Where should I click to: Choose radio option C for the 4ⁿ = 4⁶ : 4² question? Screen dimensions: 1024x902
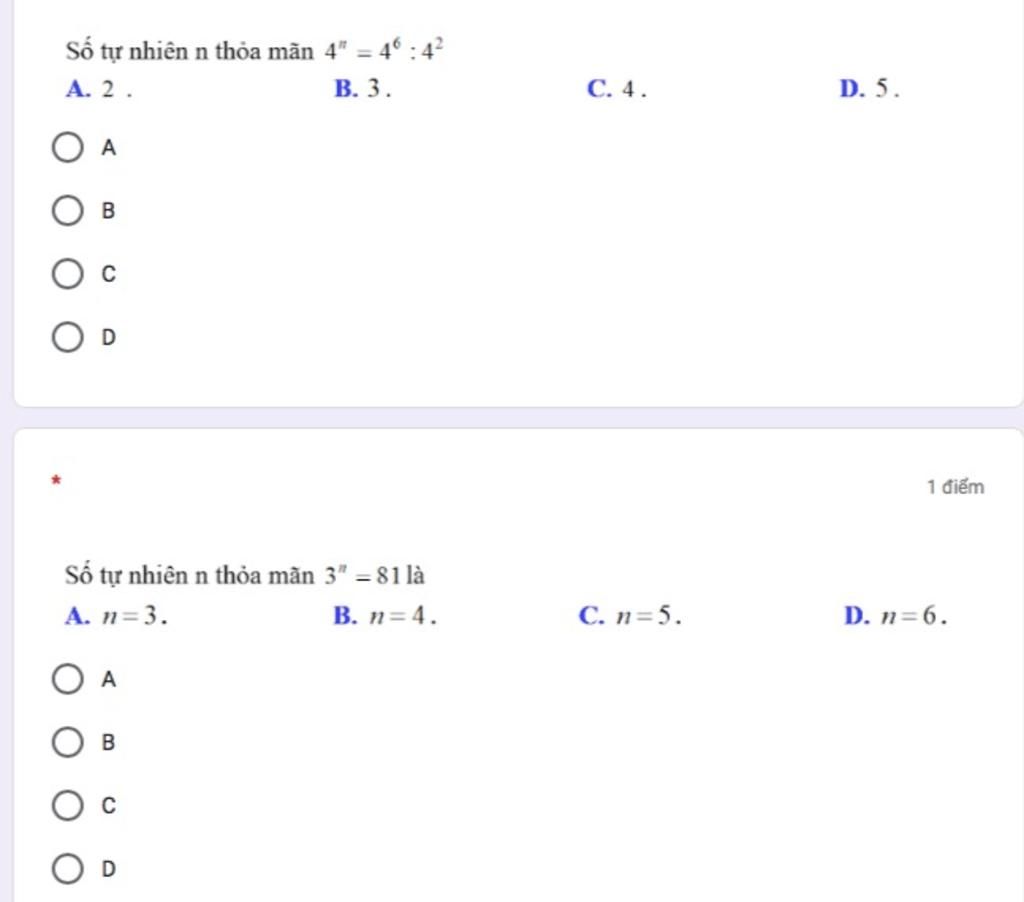pyautogui.click(x=67, y=274)
